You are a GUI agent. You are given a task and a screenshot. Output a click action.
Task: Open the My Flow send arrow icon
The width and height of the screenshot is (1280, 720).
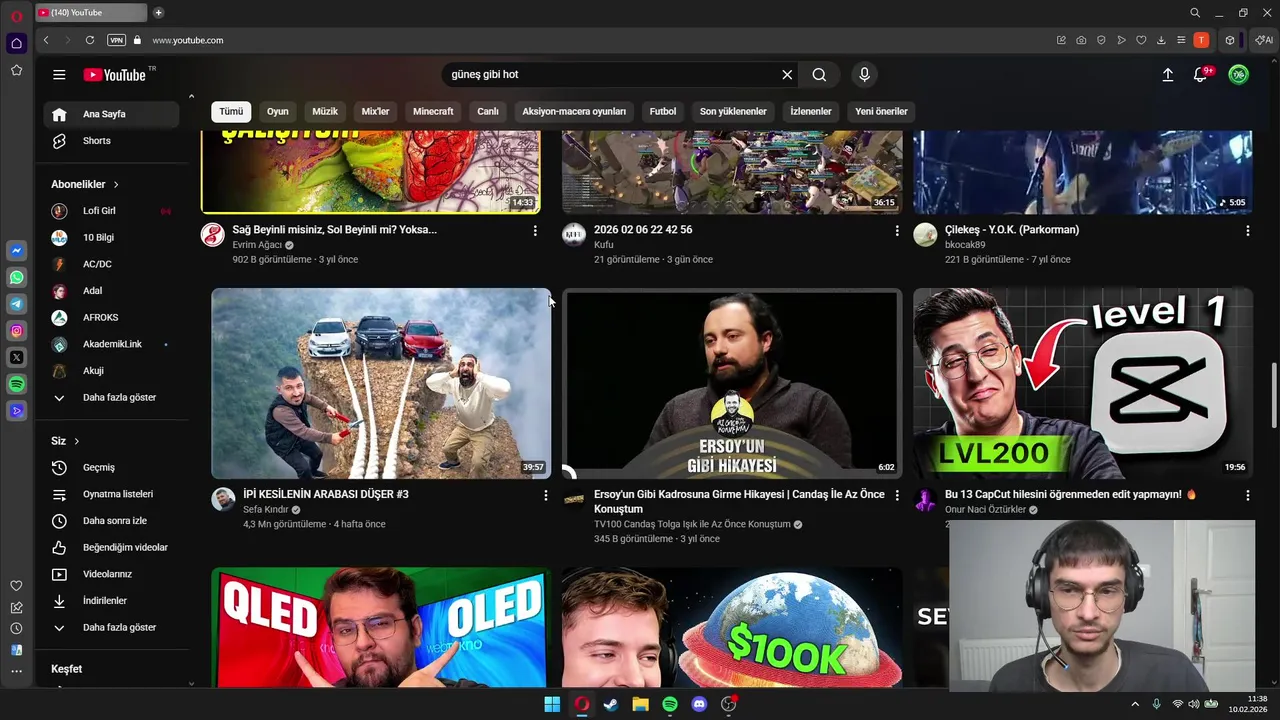(x=1121, y=40)
